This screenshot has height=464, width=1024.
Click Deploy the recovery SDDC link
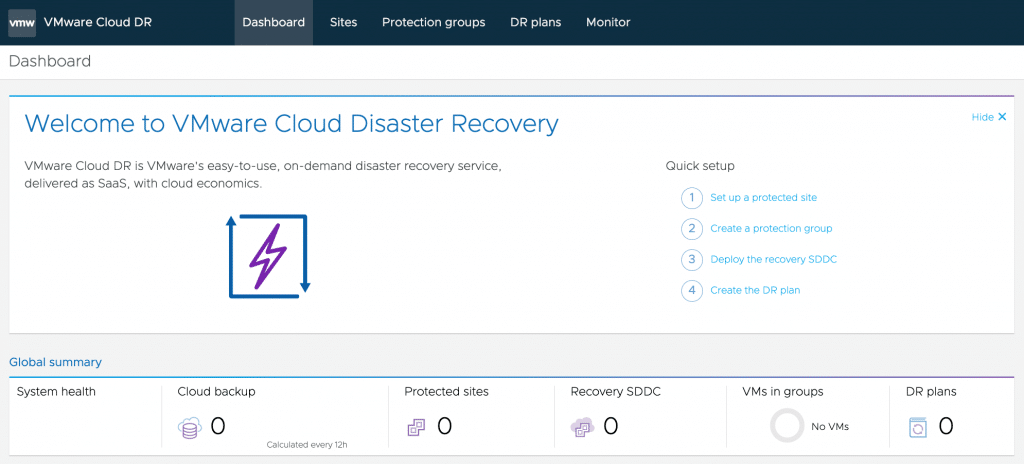(x=773, y=259)
